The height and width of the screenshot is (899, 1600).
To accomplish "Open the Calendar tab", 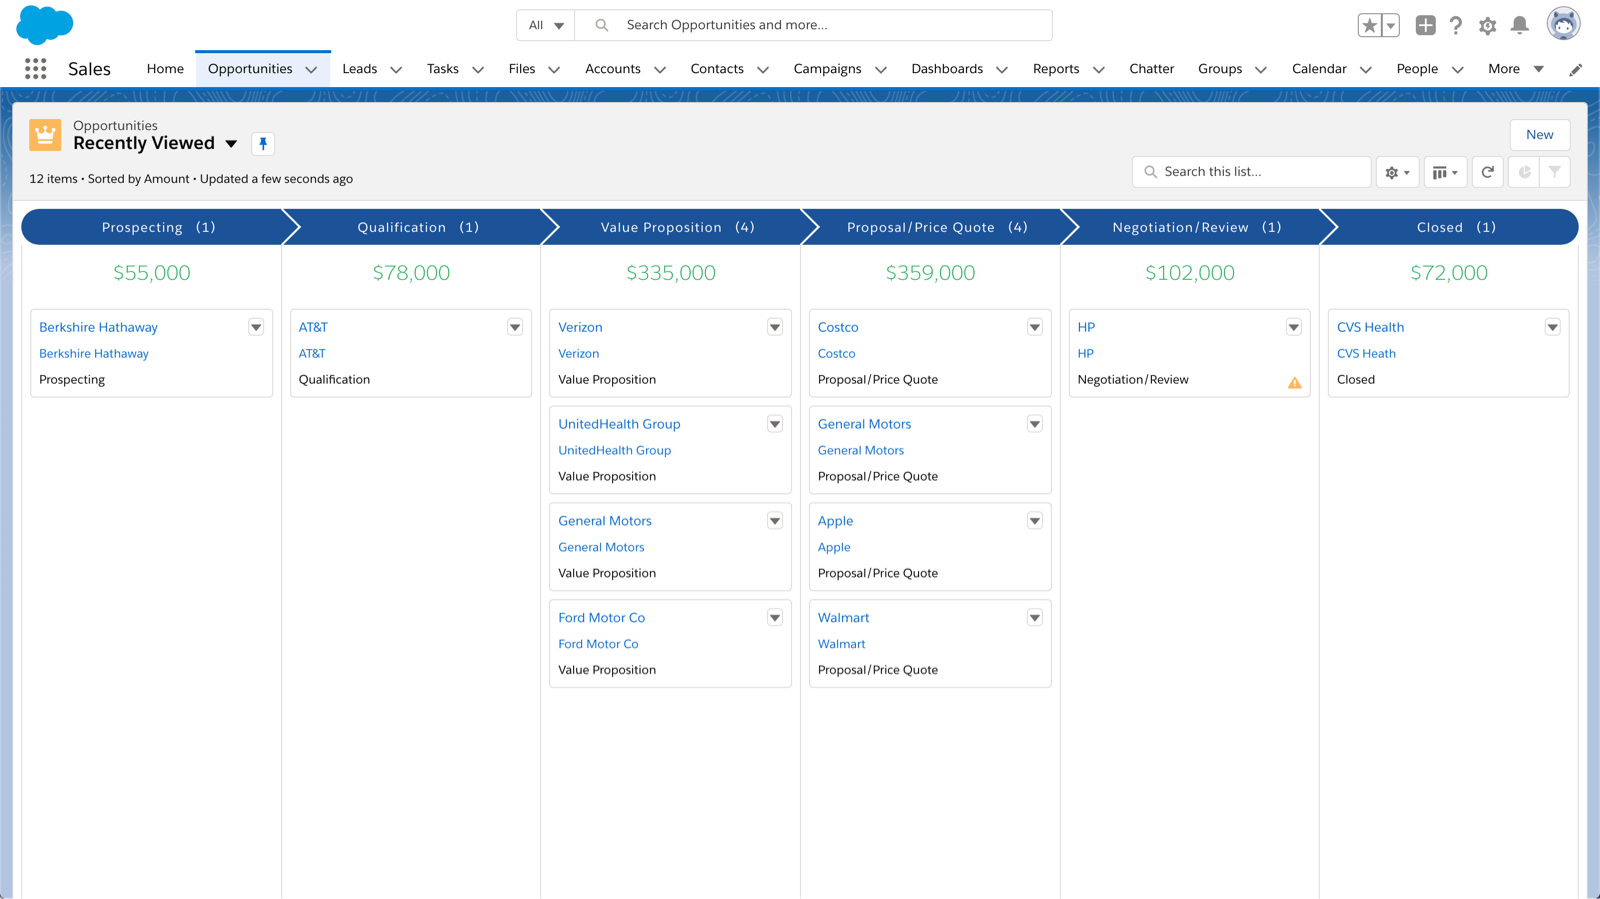I will (1319, 69).
